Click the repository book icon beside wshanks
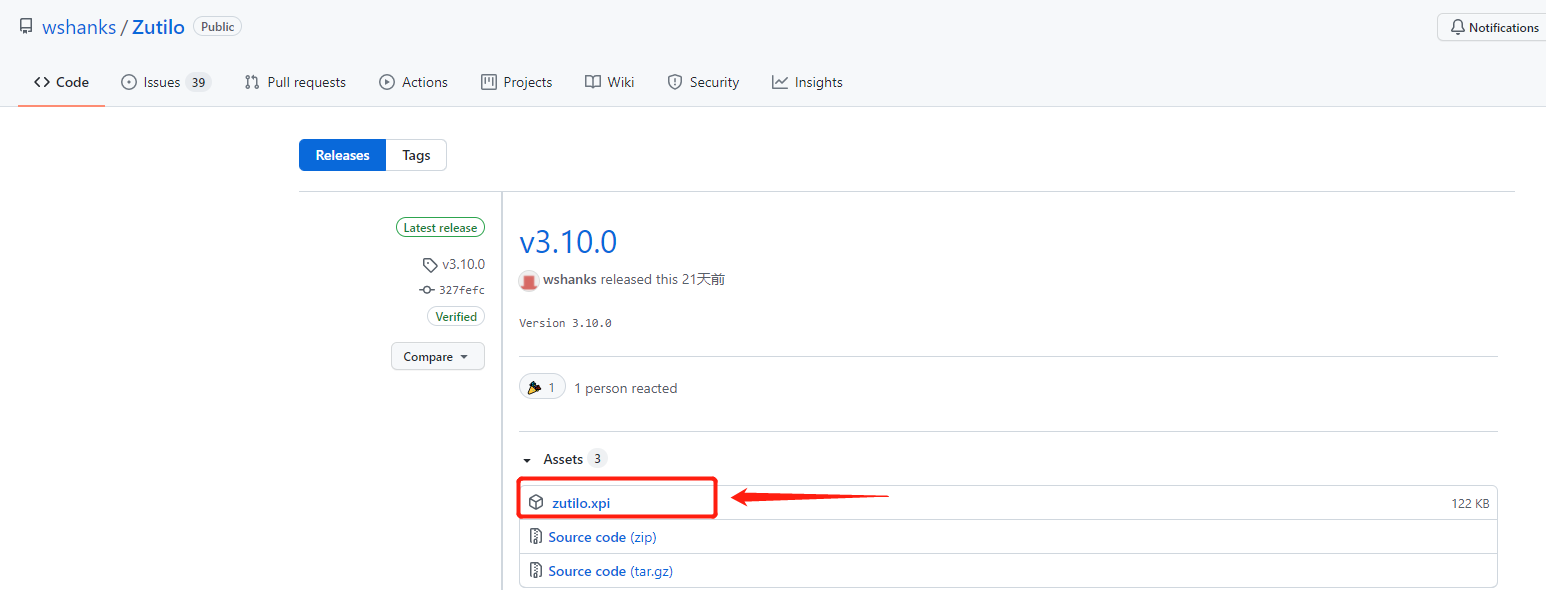Viewport: 1546px width, 590px height. point(26,27)
